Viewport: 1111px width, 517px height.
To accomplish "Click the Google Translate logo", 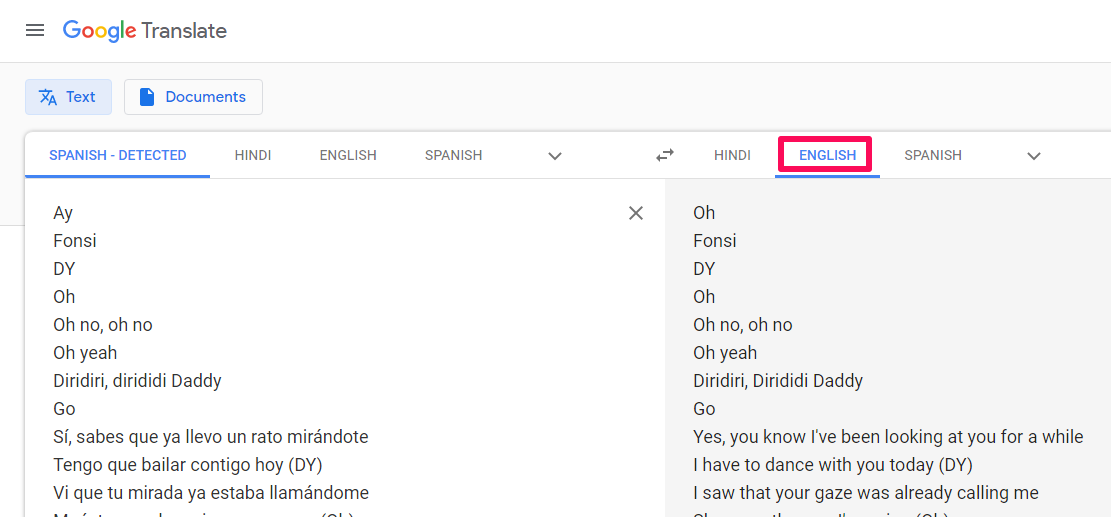I will click(x=145, y=31).
